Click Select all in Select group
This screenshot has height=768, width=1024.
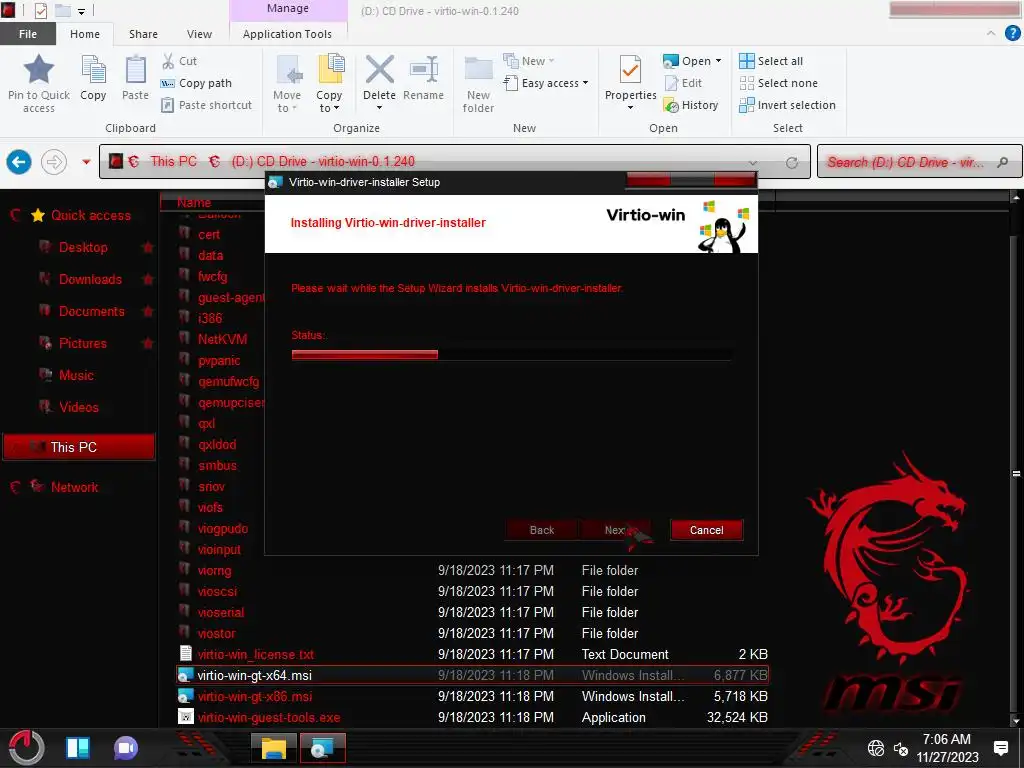tap(771, 61)
